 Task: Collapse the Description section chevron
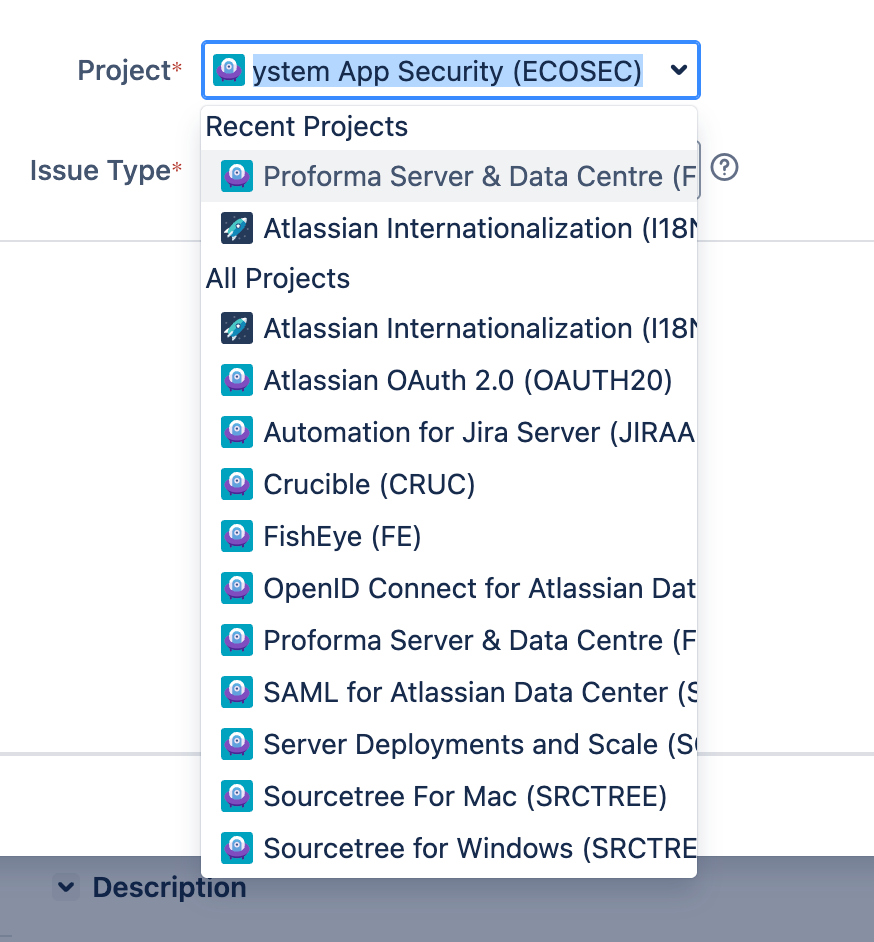66,887
